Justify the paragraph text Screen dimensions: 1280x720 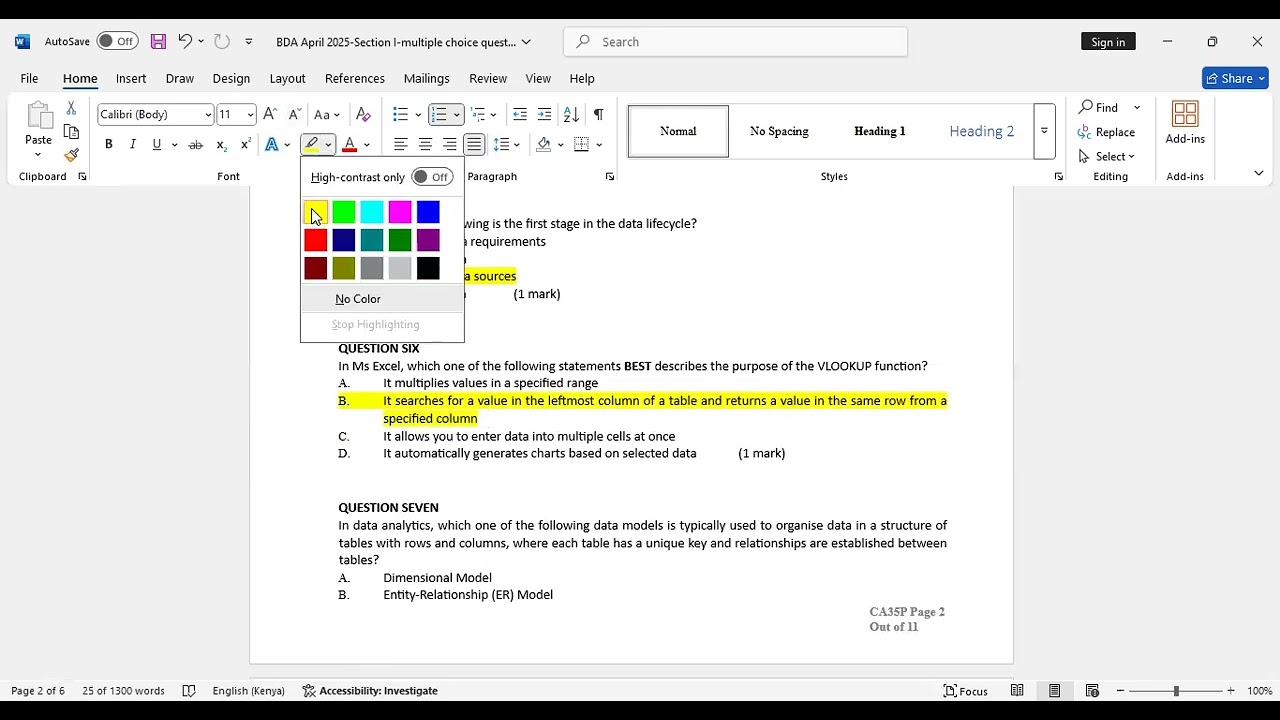(474, 145)
